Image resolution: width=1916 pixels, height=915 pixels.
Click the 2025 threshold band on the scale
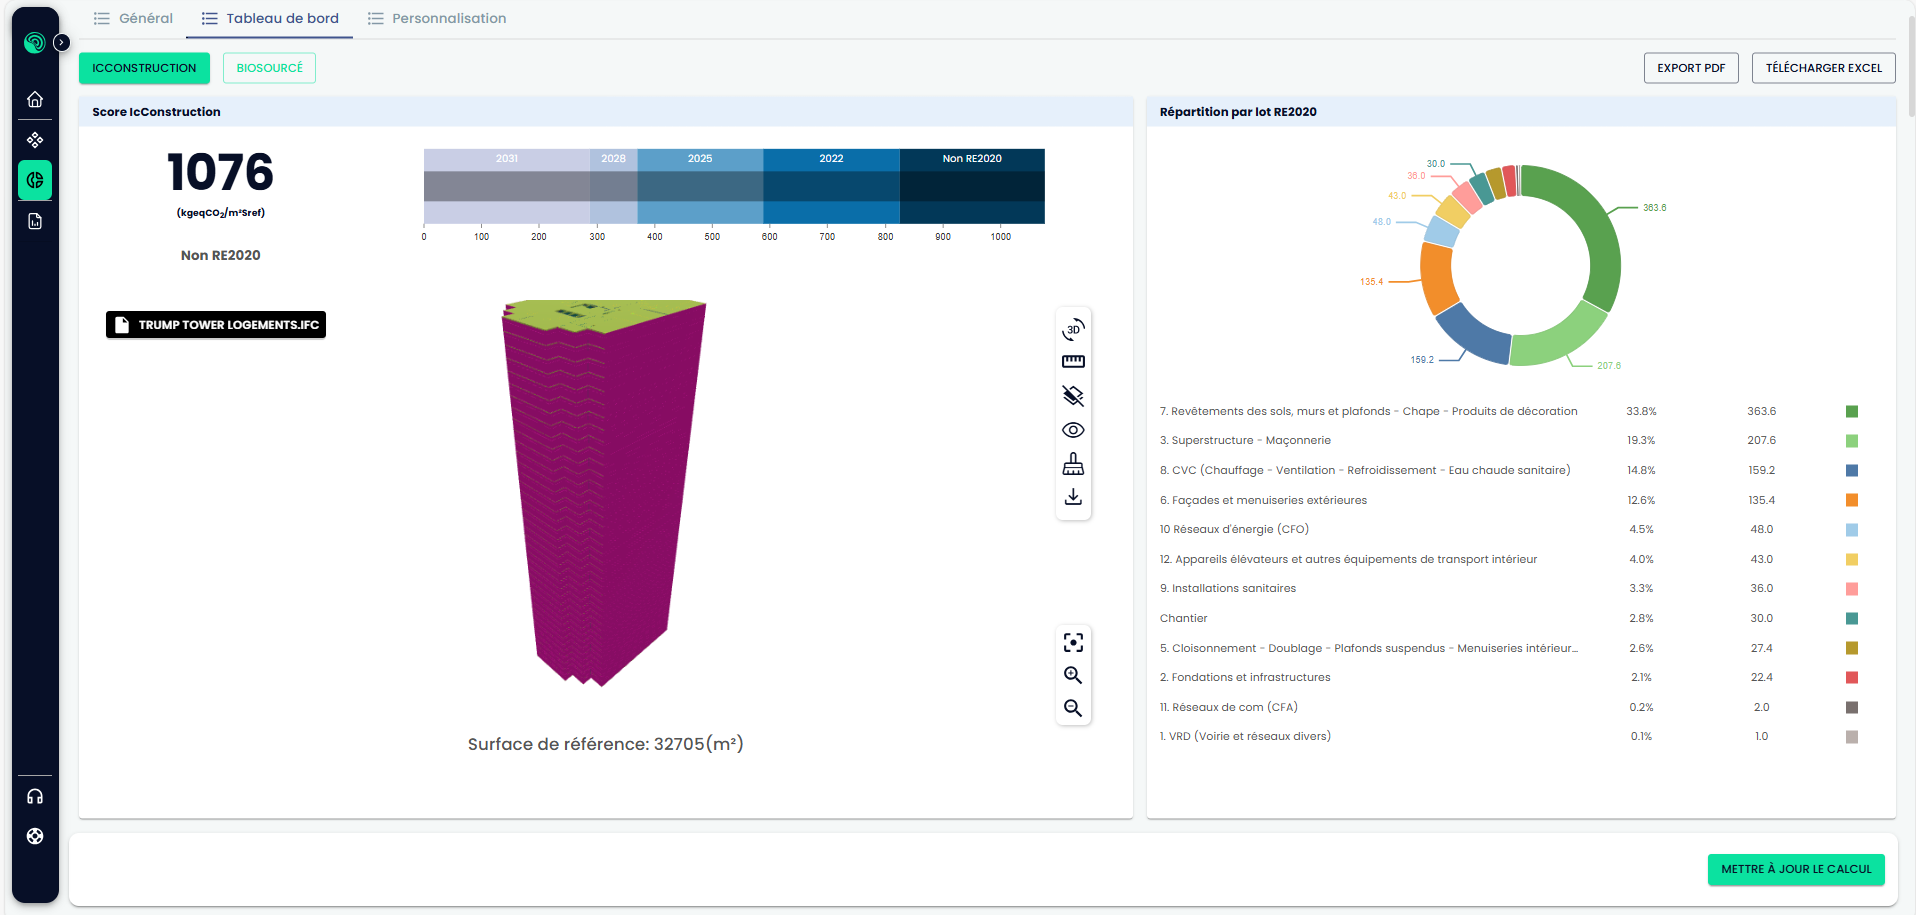click(700, 186)
